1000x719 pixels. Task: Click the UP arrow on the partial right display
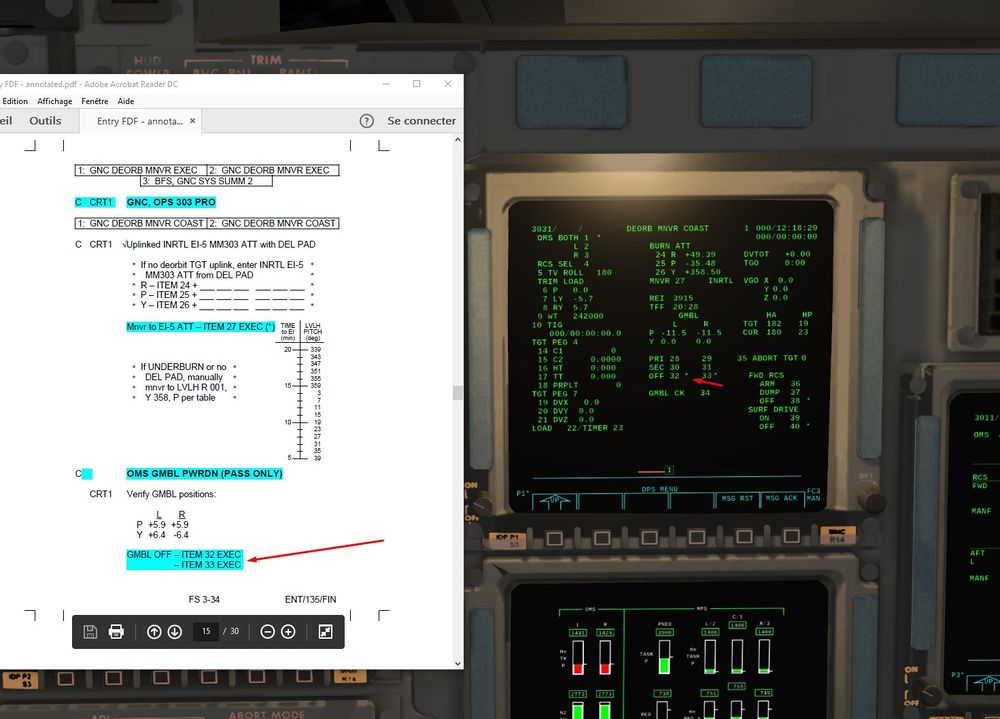click(x=987, y=683)
